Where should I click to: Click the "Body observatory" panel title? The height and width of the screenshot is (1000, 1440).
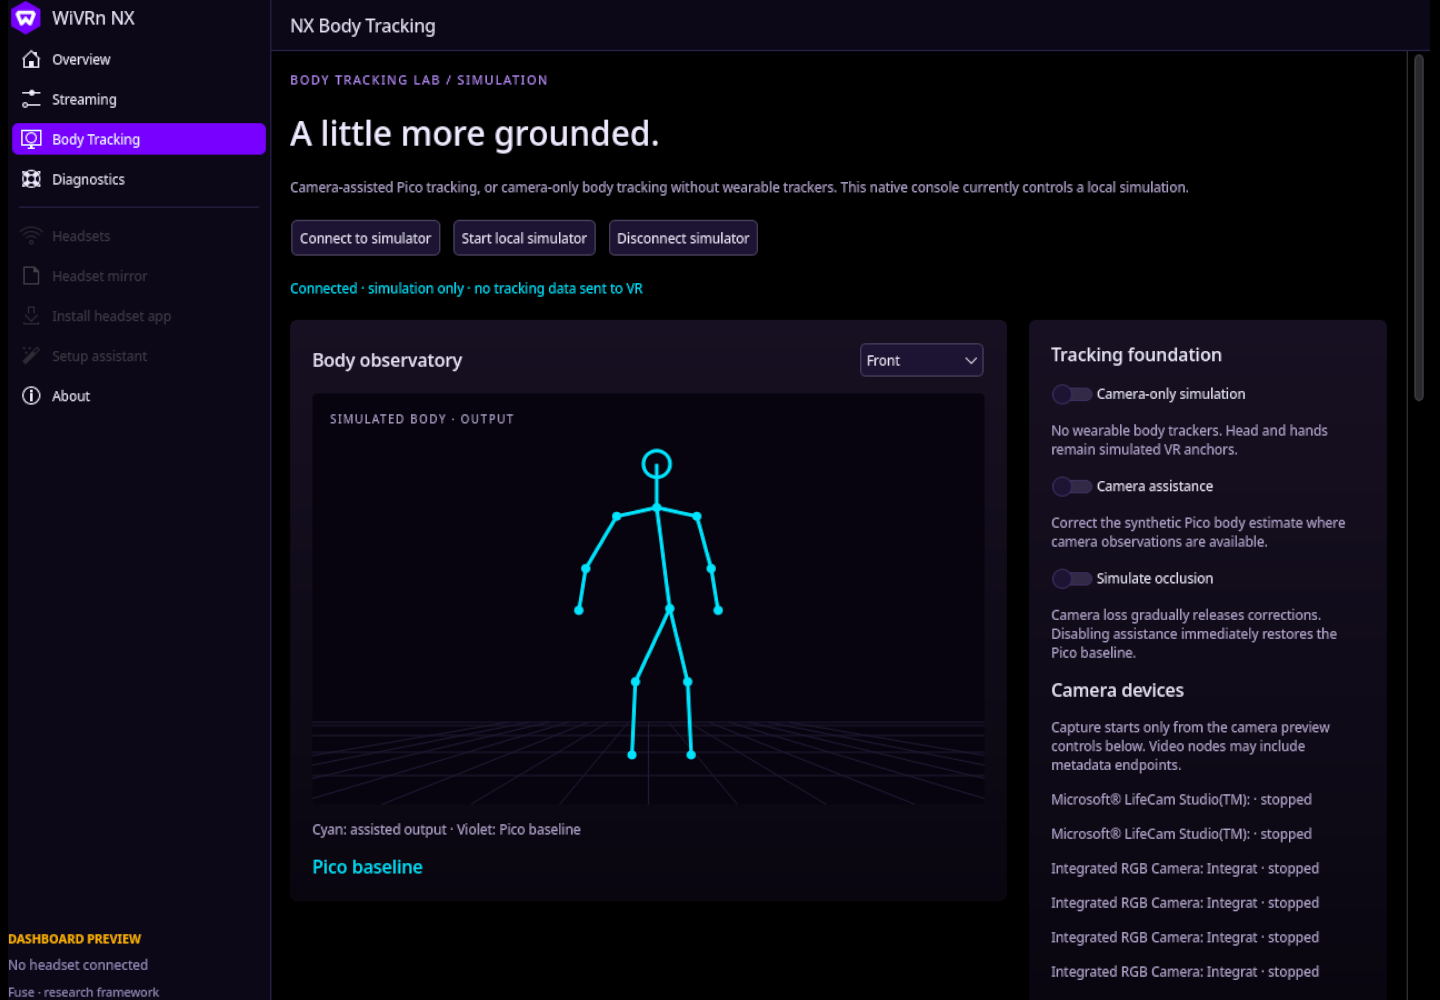387,360
